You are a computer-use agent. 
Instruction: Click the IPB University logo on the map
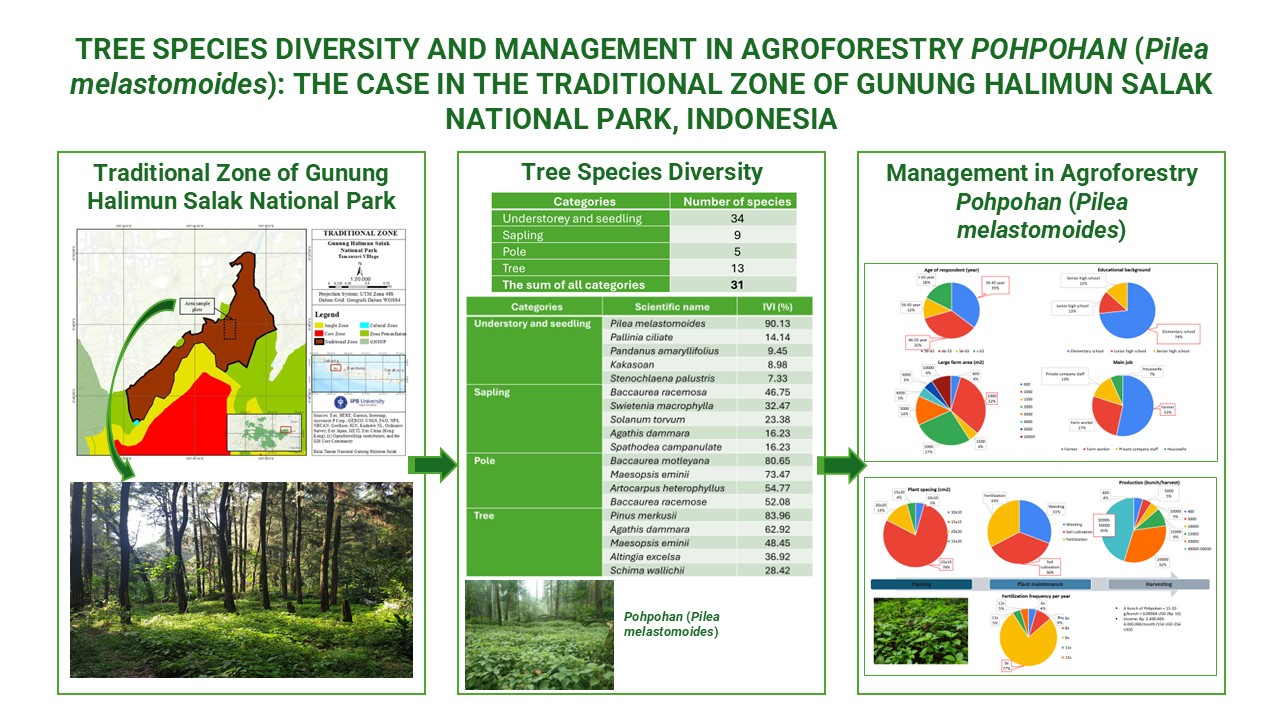click(359, 402)
